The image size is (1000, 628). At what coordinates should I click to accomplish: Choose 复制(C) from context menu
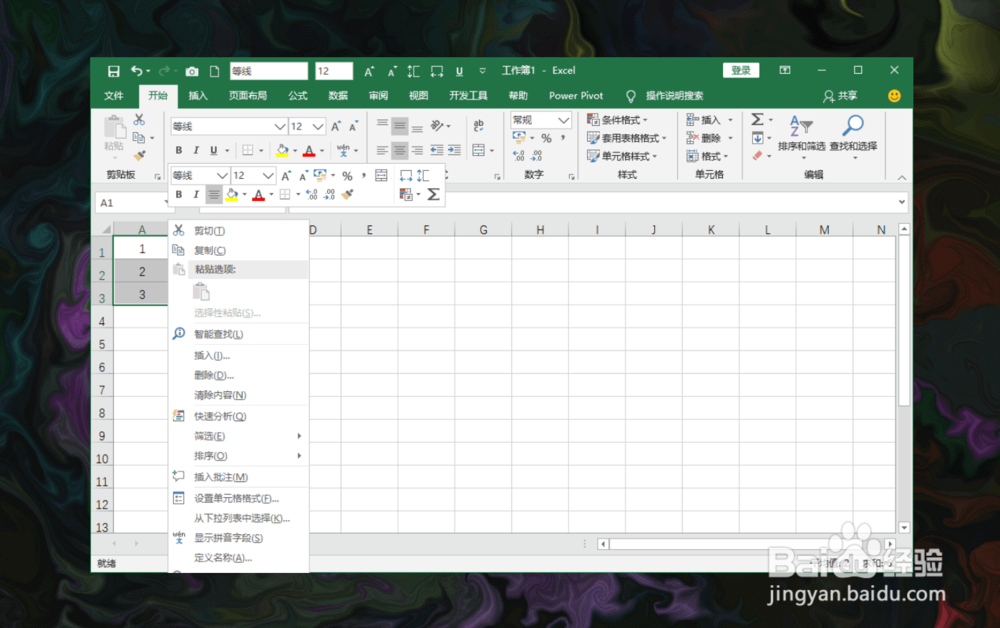point(239,251)
